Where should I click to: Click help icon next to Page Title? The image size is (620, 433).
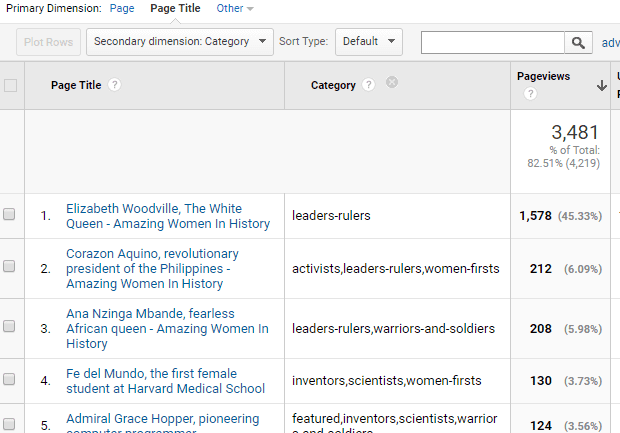pos(114,85)
